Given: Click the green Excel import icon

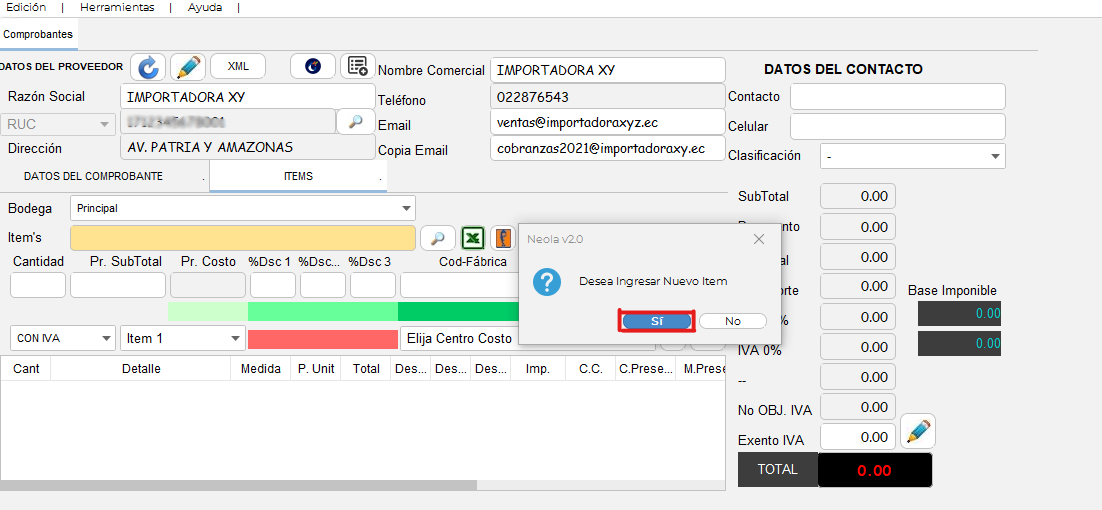Looking at the screenshot, I should click(x=473, y=238).
